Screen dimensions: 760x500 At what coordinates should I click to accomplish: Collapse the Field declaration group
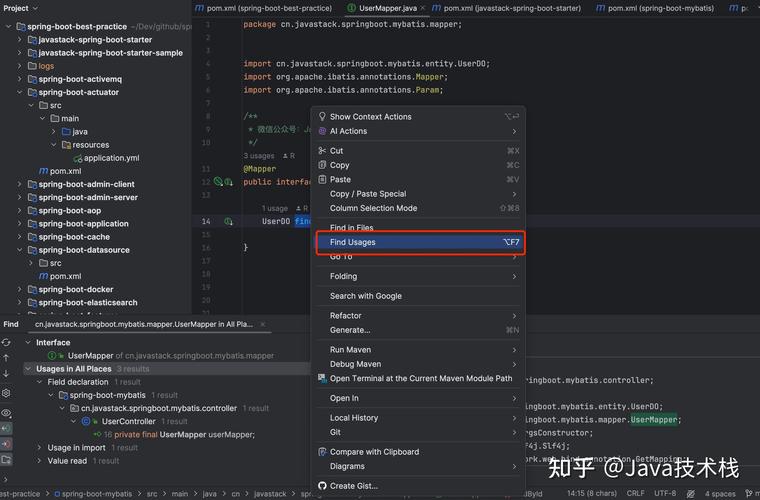(39, 382)
